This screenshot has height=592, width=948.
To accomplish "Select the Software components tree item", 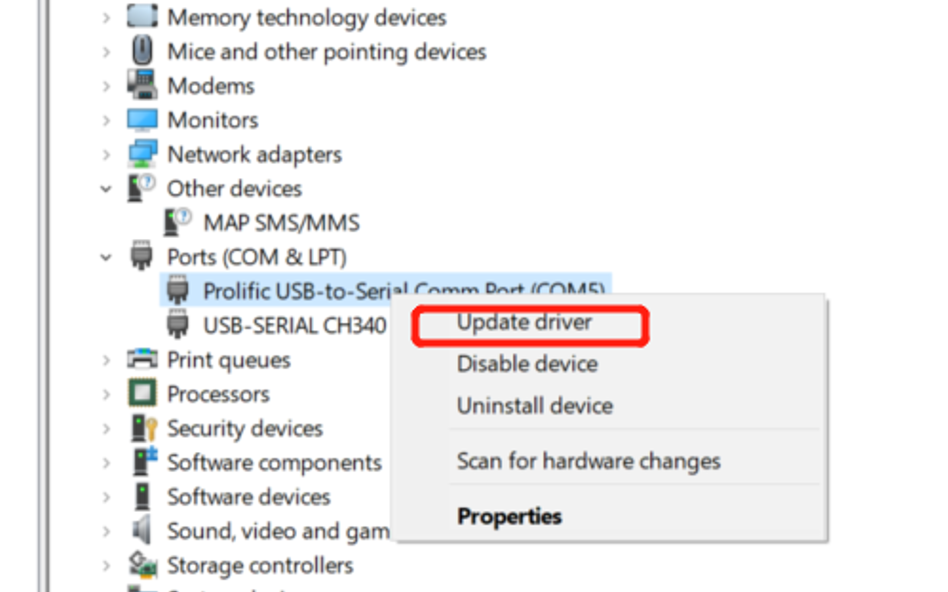I will click(274, 463).
